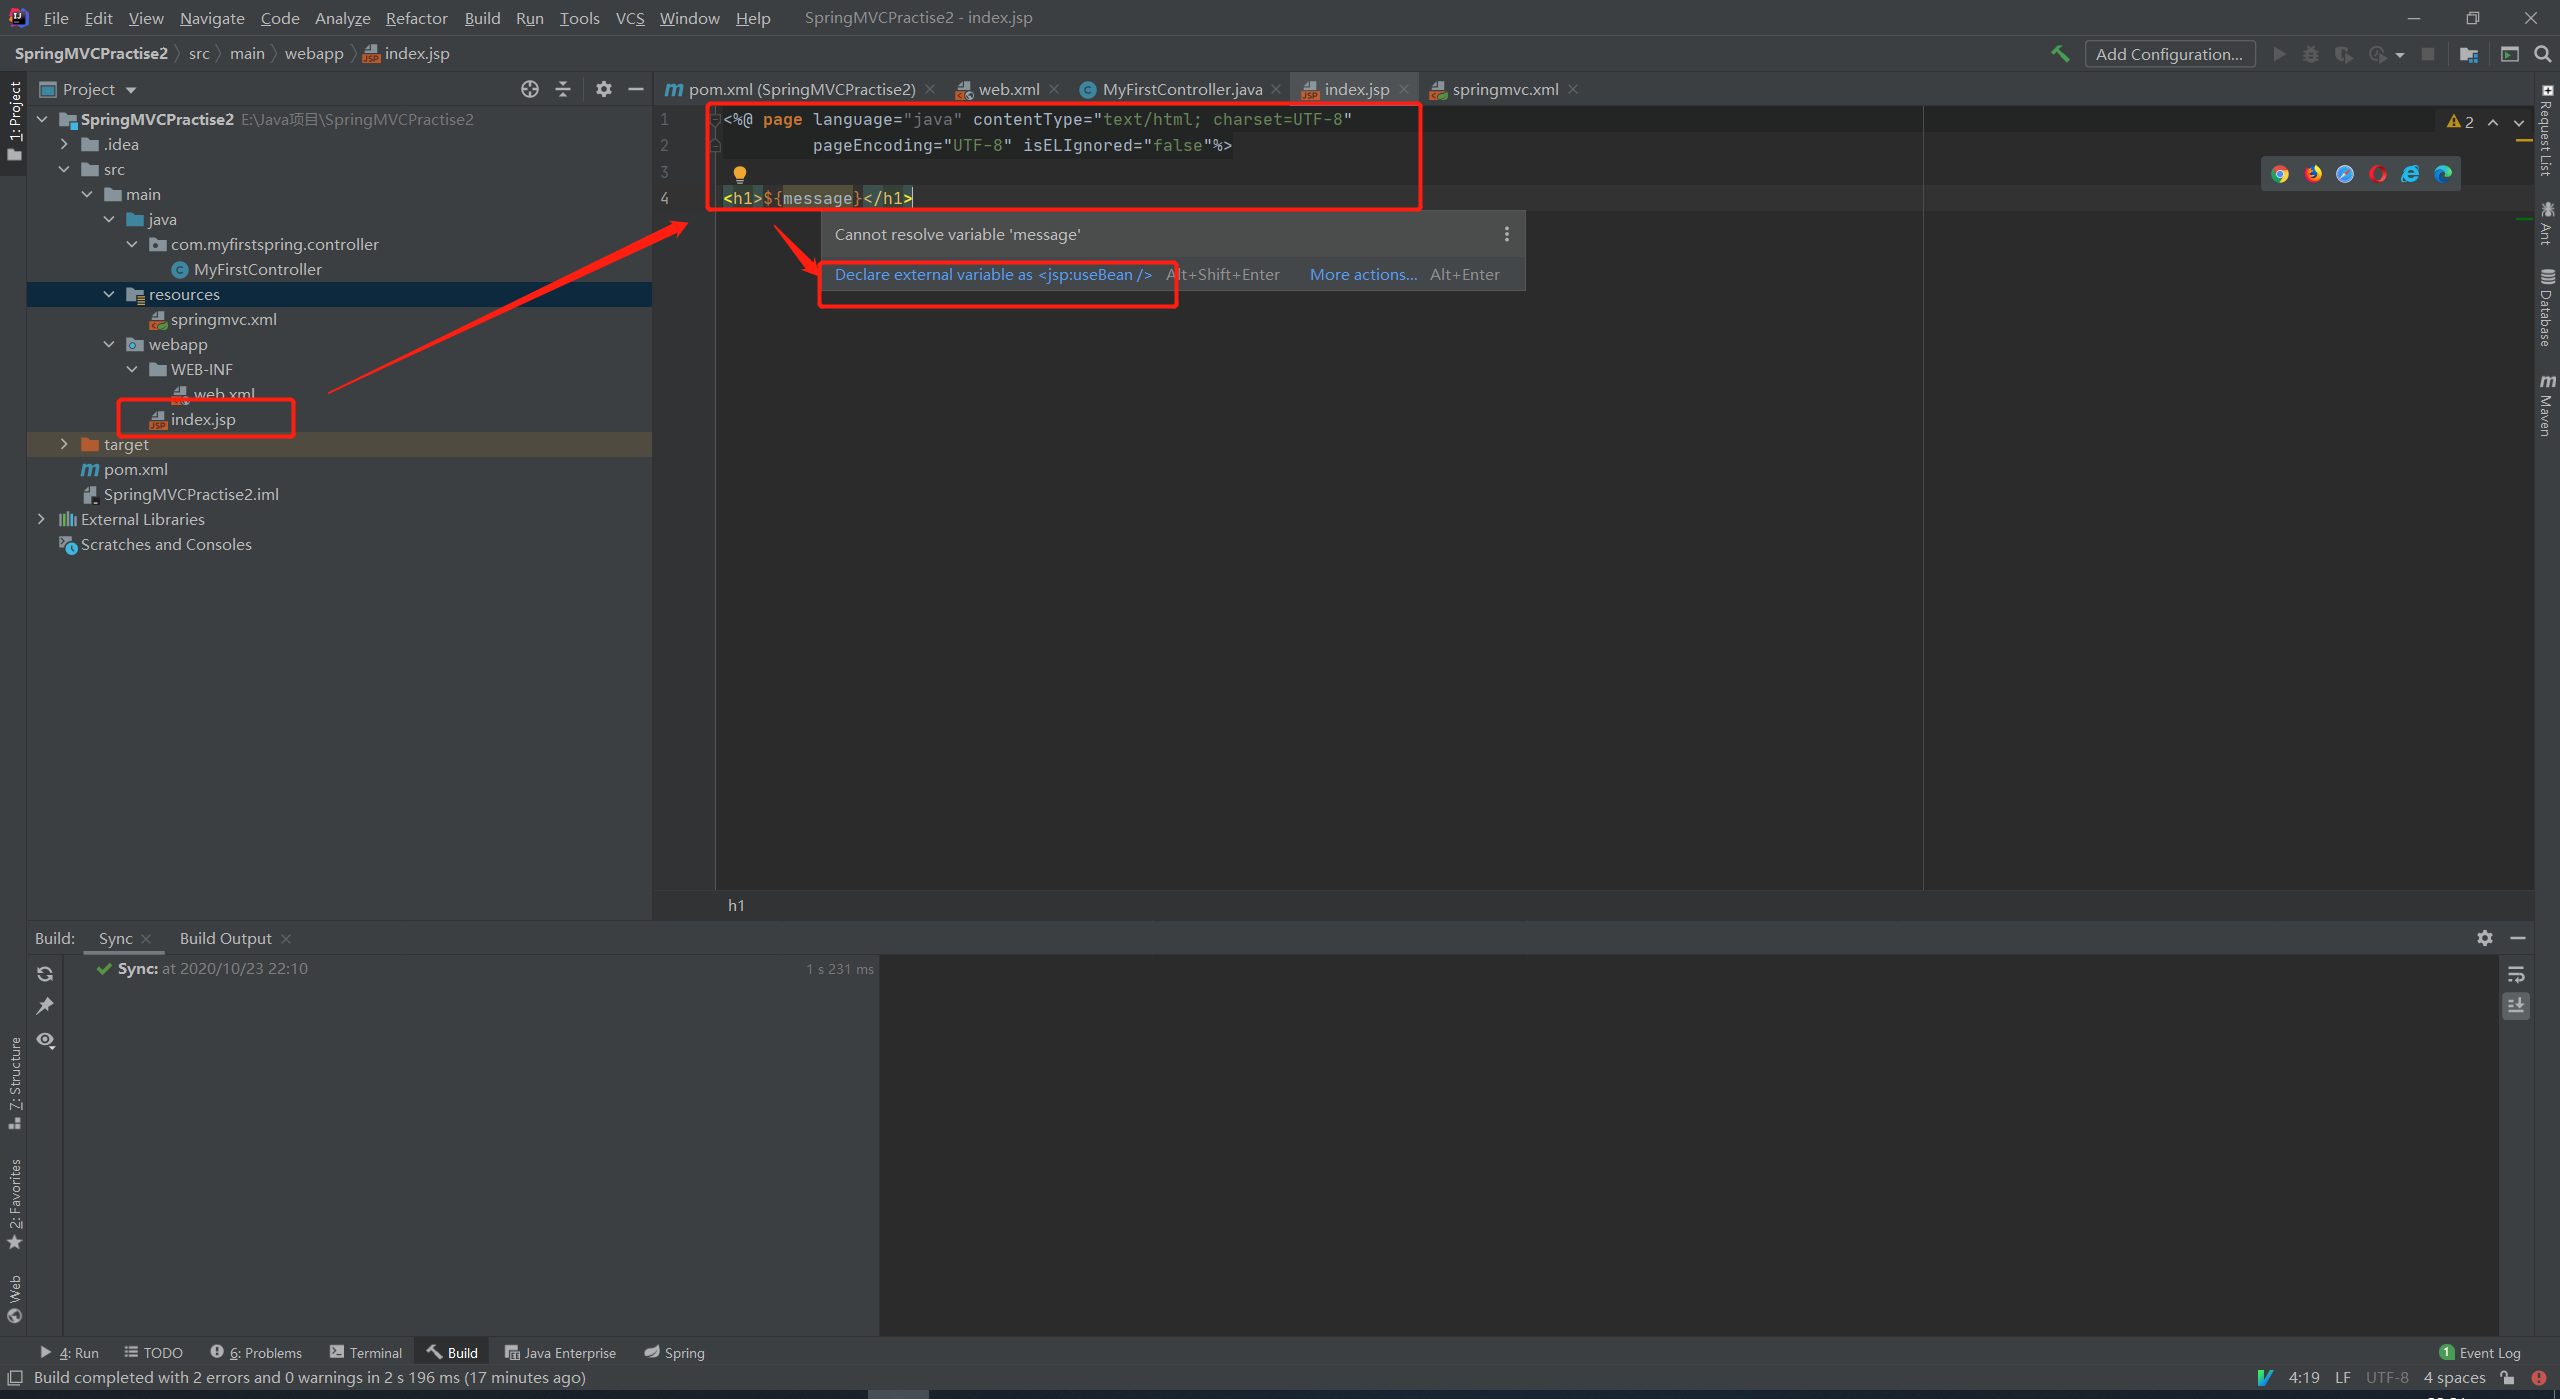Click the More actions link
This screenshot has width=2560, height=1399.
pos(1363,274)
